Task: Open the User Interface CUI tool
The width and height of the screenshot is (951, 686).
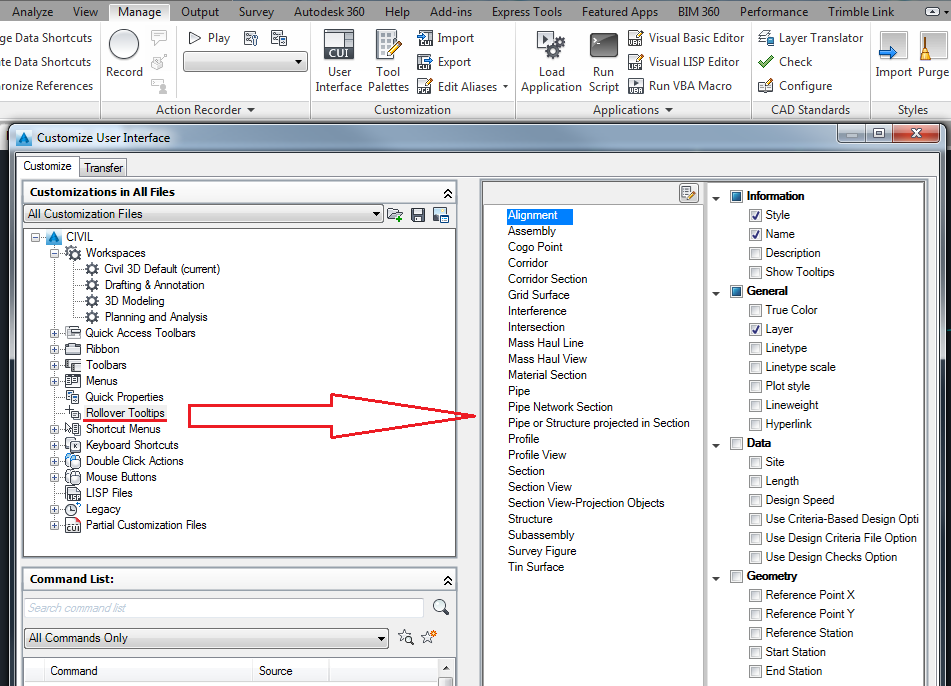Action: pyautogui.click(x=338, y=62)
